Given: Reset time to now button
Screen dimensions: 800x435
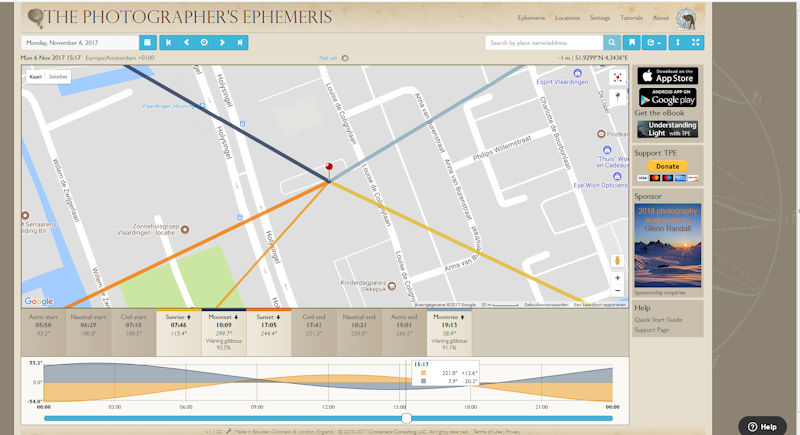Looking at the screenshot, I should pos(204,42).
